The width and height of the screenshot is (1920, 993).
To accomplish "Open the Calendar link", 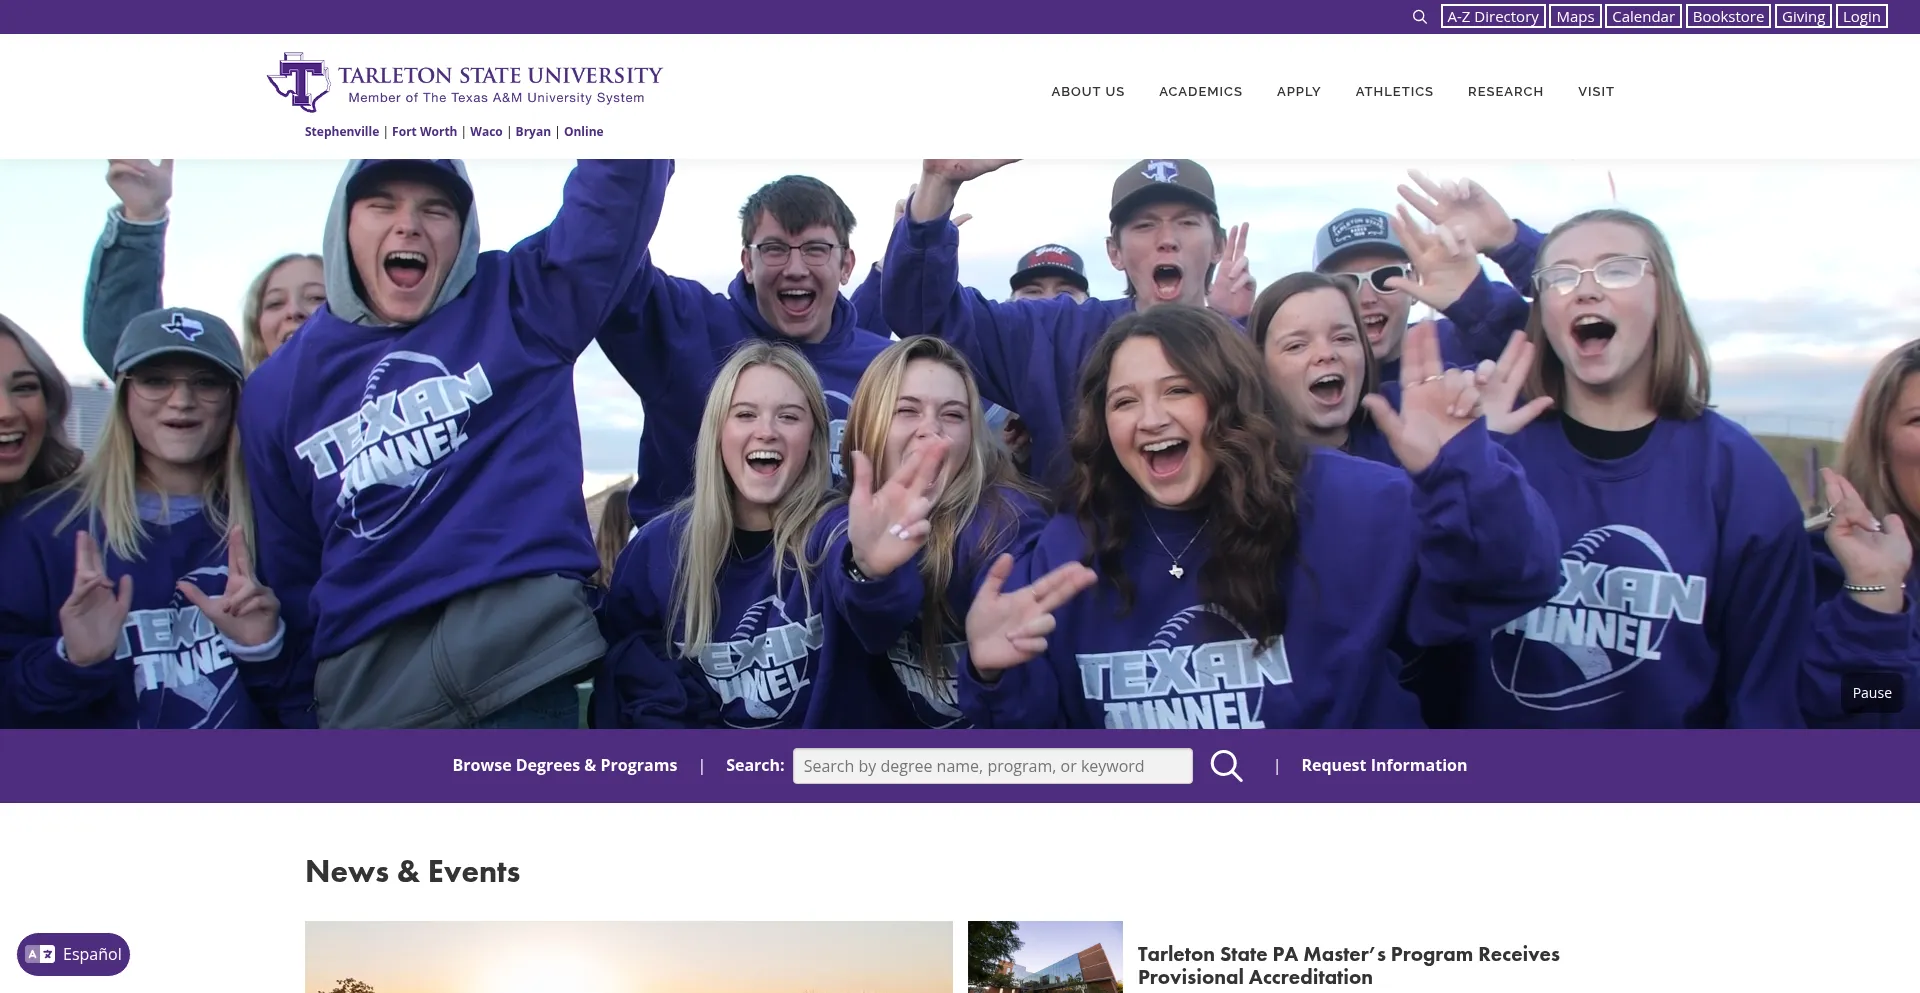I will pos(1643,17).
